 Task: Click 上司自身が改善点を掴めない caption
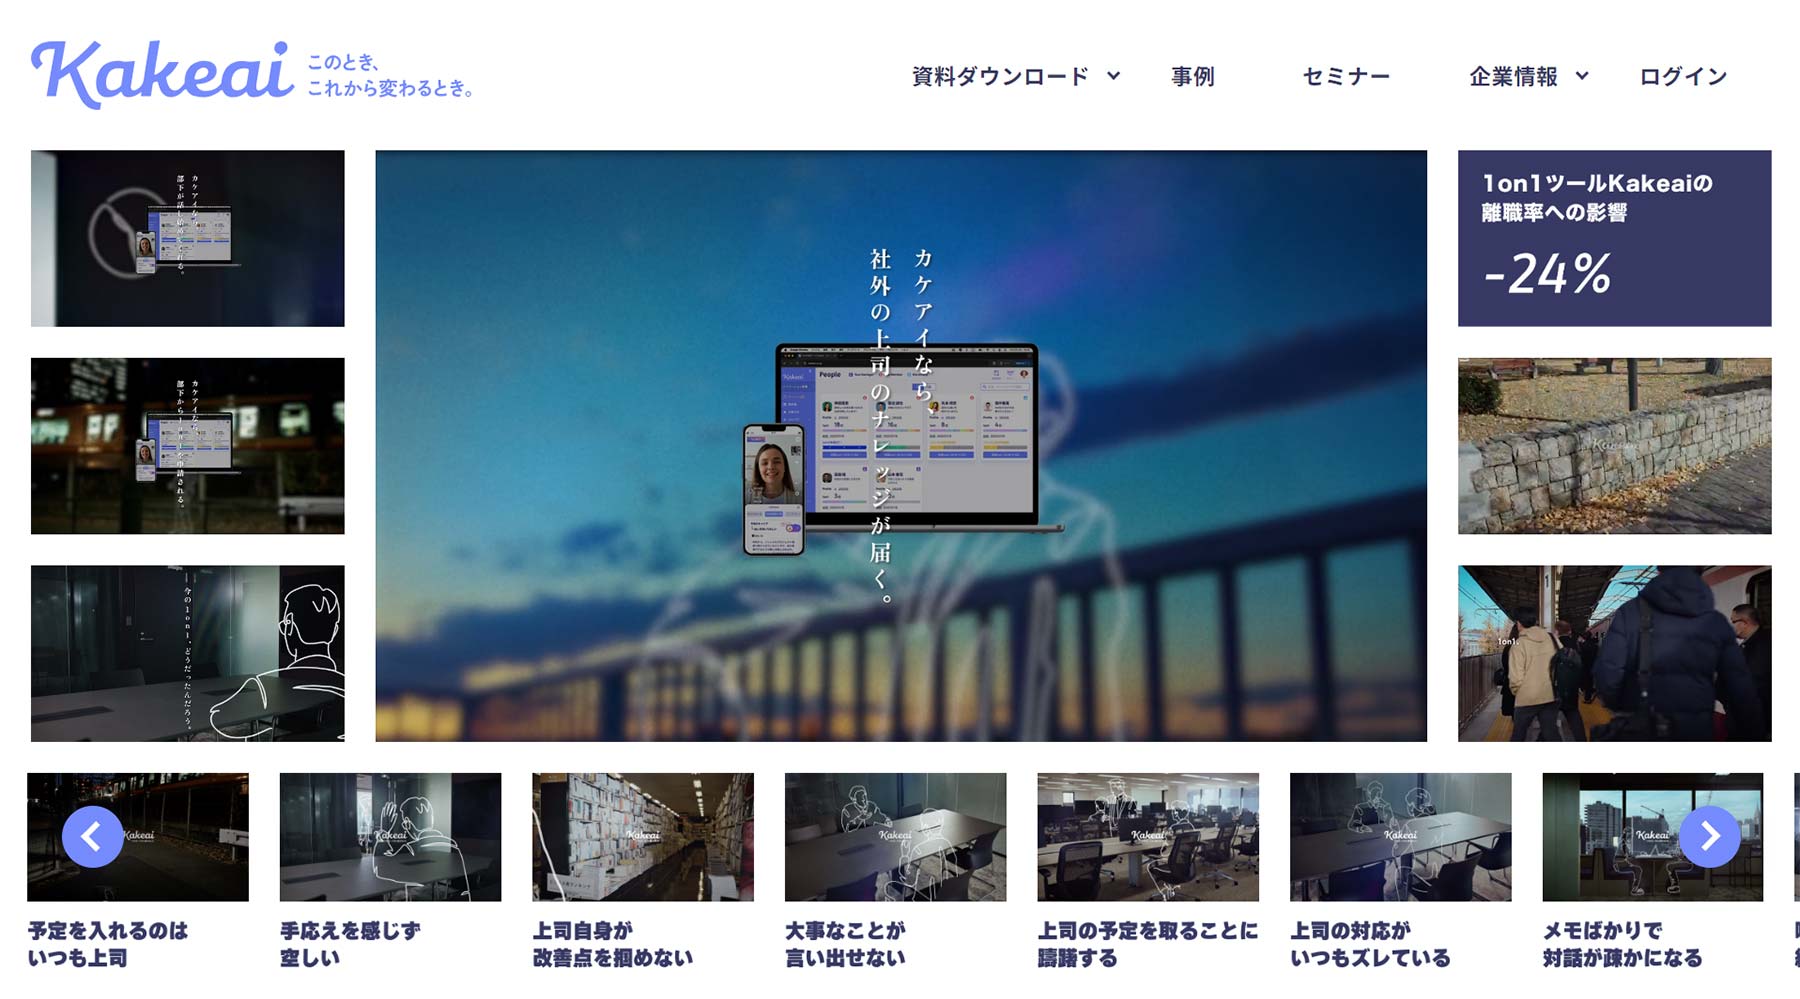coord(613,944)
